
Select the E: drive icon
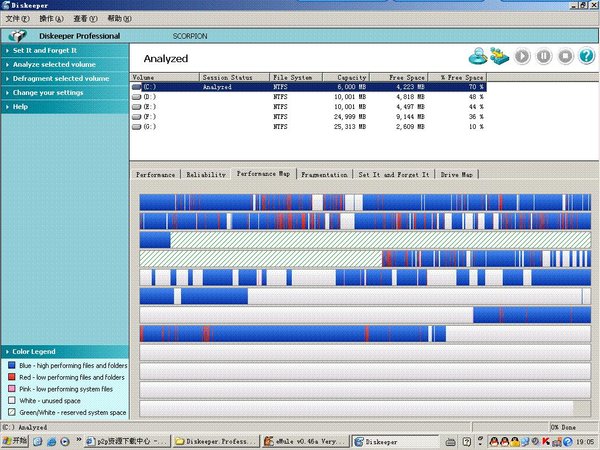(137, 107)
